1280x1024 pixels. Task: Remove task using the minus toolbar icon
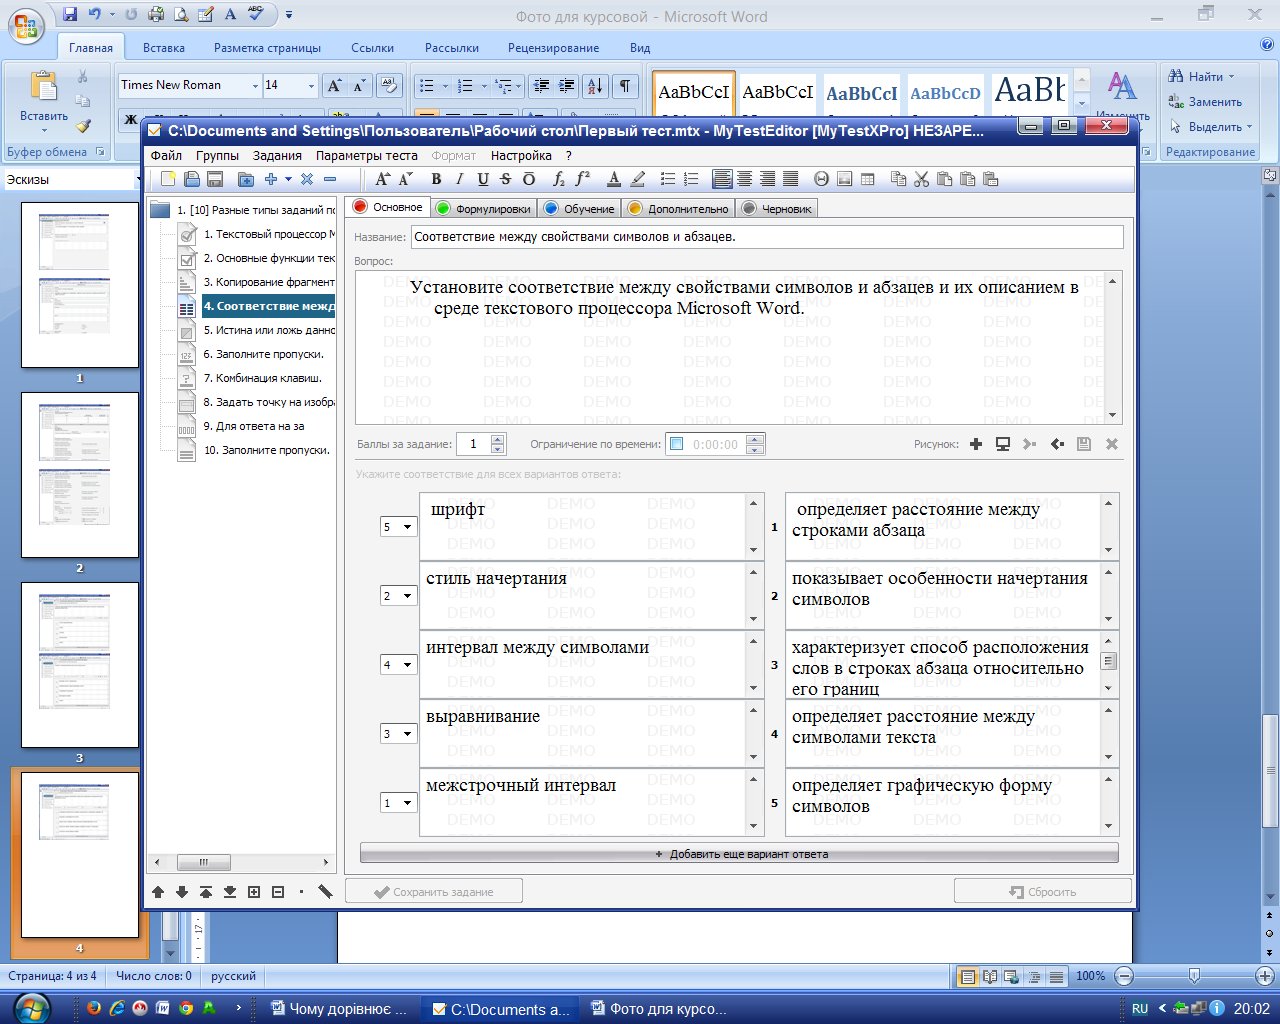pyautogui.click(x=329, y=179)
